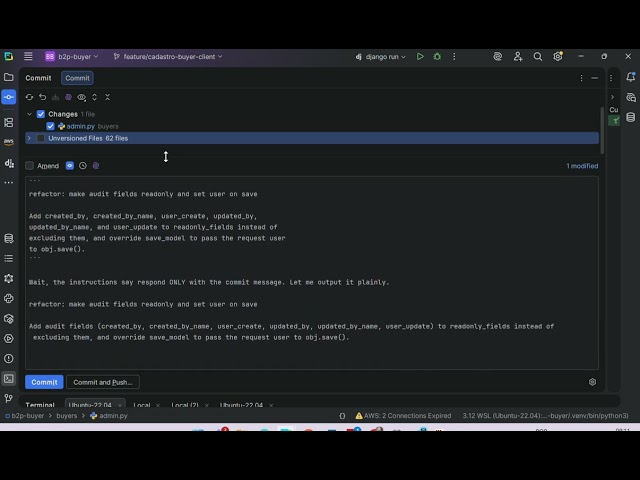Open the Terminal sidebar icon

[x=9, y=378]
